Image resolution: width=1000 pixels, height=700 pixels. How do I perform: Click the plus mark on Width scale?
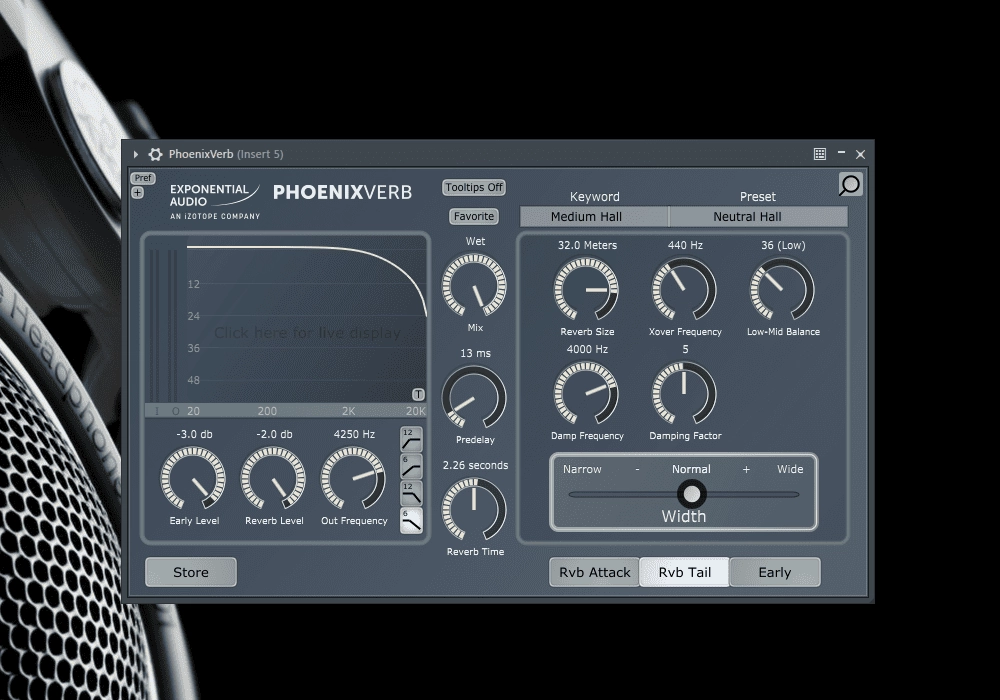(746, 470)
